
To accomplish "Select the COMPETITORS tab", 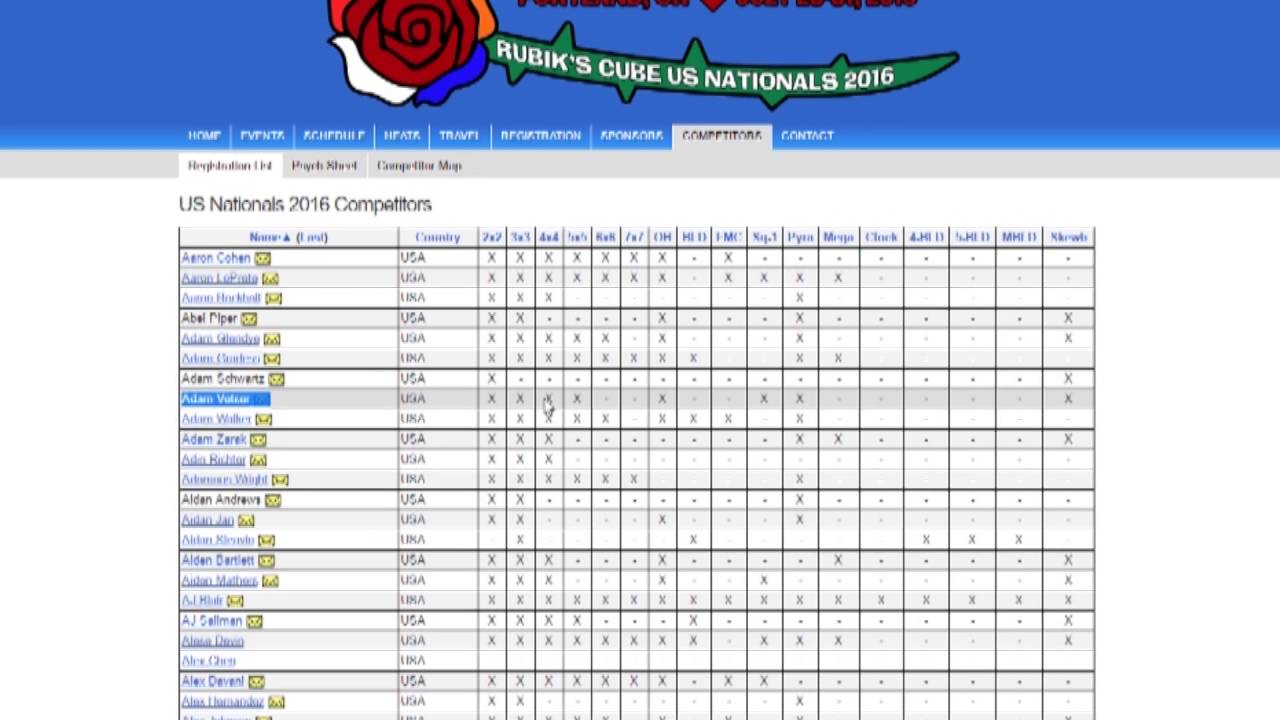I will point(721,136).
